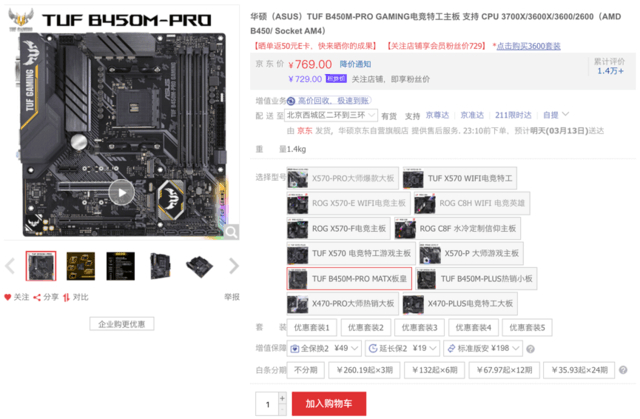Select the TUF B450M-PLUS热销小板 model option
This screenshot has height=419, width=640.
(476, 279)
